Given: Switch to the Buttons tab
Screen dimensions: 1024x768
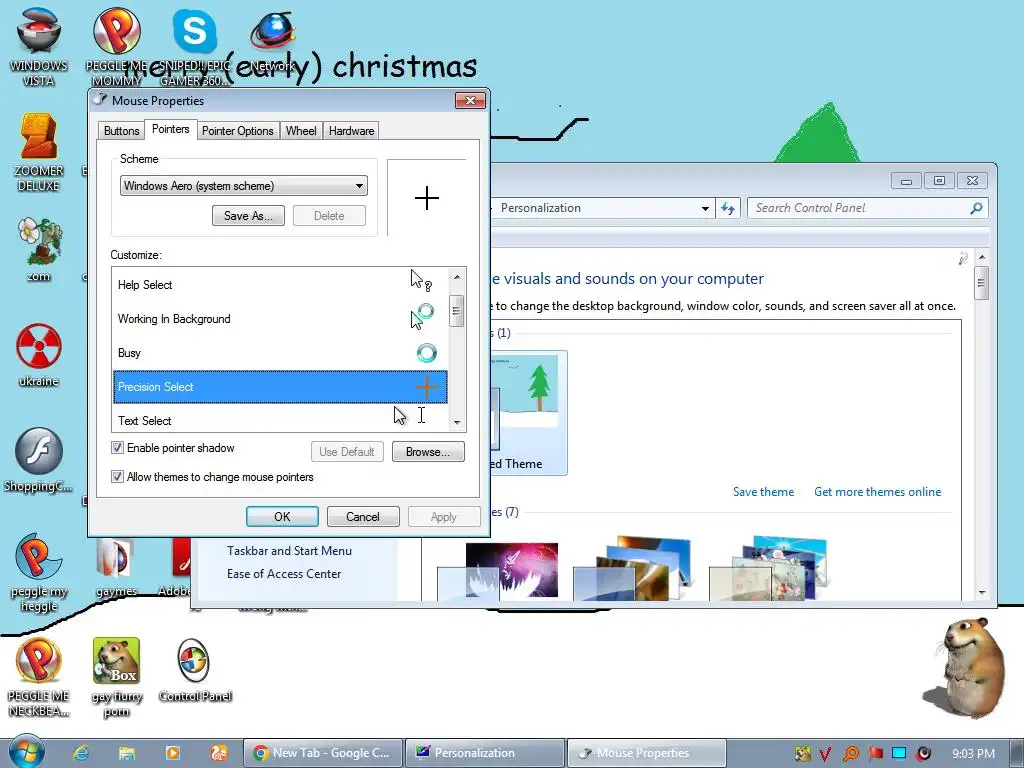Looking at the screenshot, I should [121, 131].
